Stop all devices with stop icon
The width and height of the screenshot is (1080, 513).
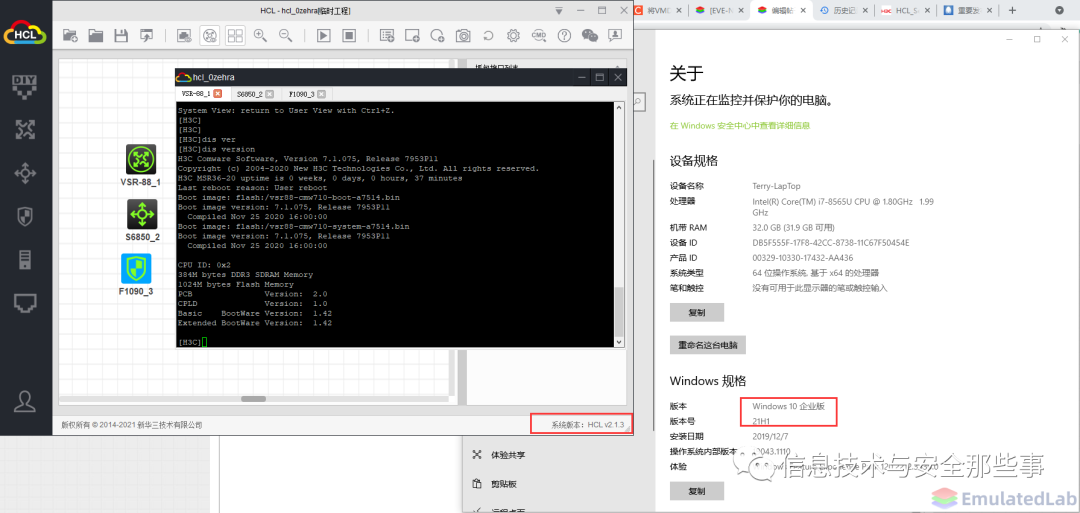pyautogui.click(x=349, y=36)
